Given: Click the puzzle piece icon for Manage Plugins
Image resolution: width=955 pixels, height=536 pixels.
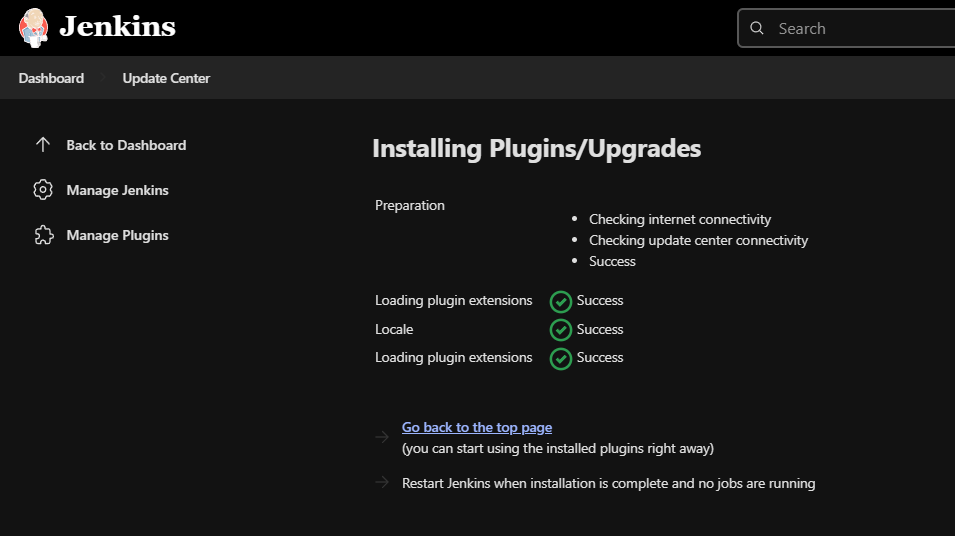Looking at the screenshot, I should click(x=43, y=235).
